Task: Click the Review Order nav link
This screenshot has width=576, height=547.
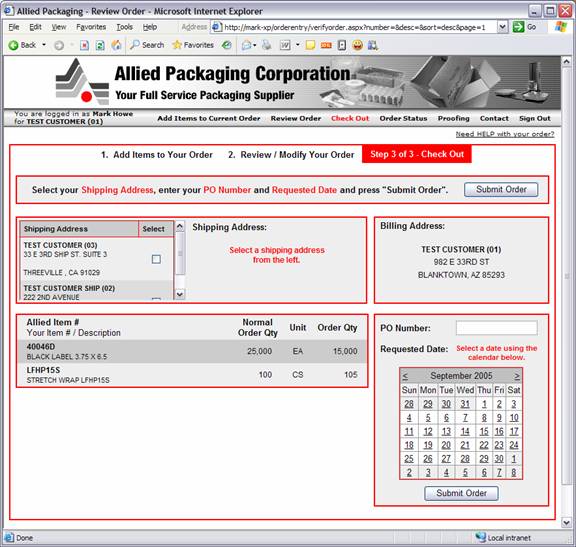Action: tap(296, 118)
